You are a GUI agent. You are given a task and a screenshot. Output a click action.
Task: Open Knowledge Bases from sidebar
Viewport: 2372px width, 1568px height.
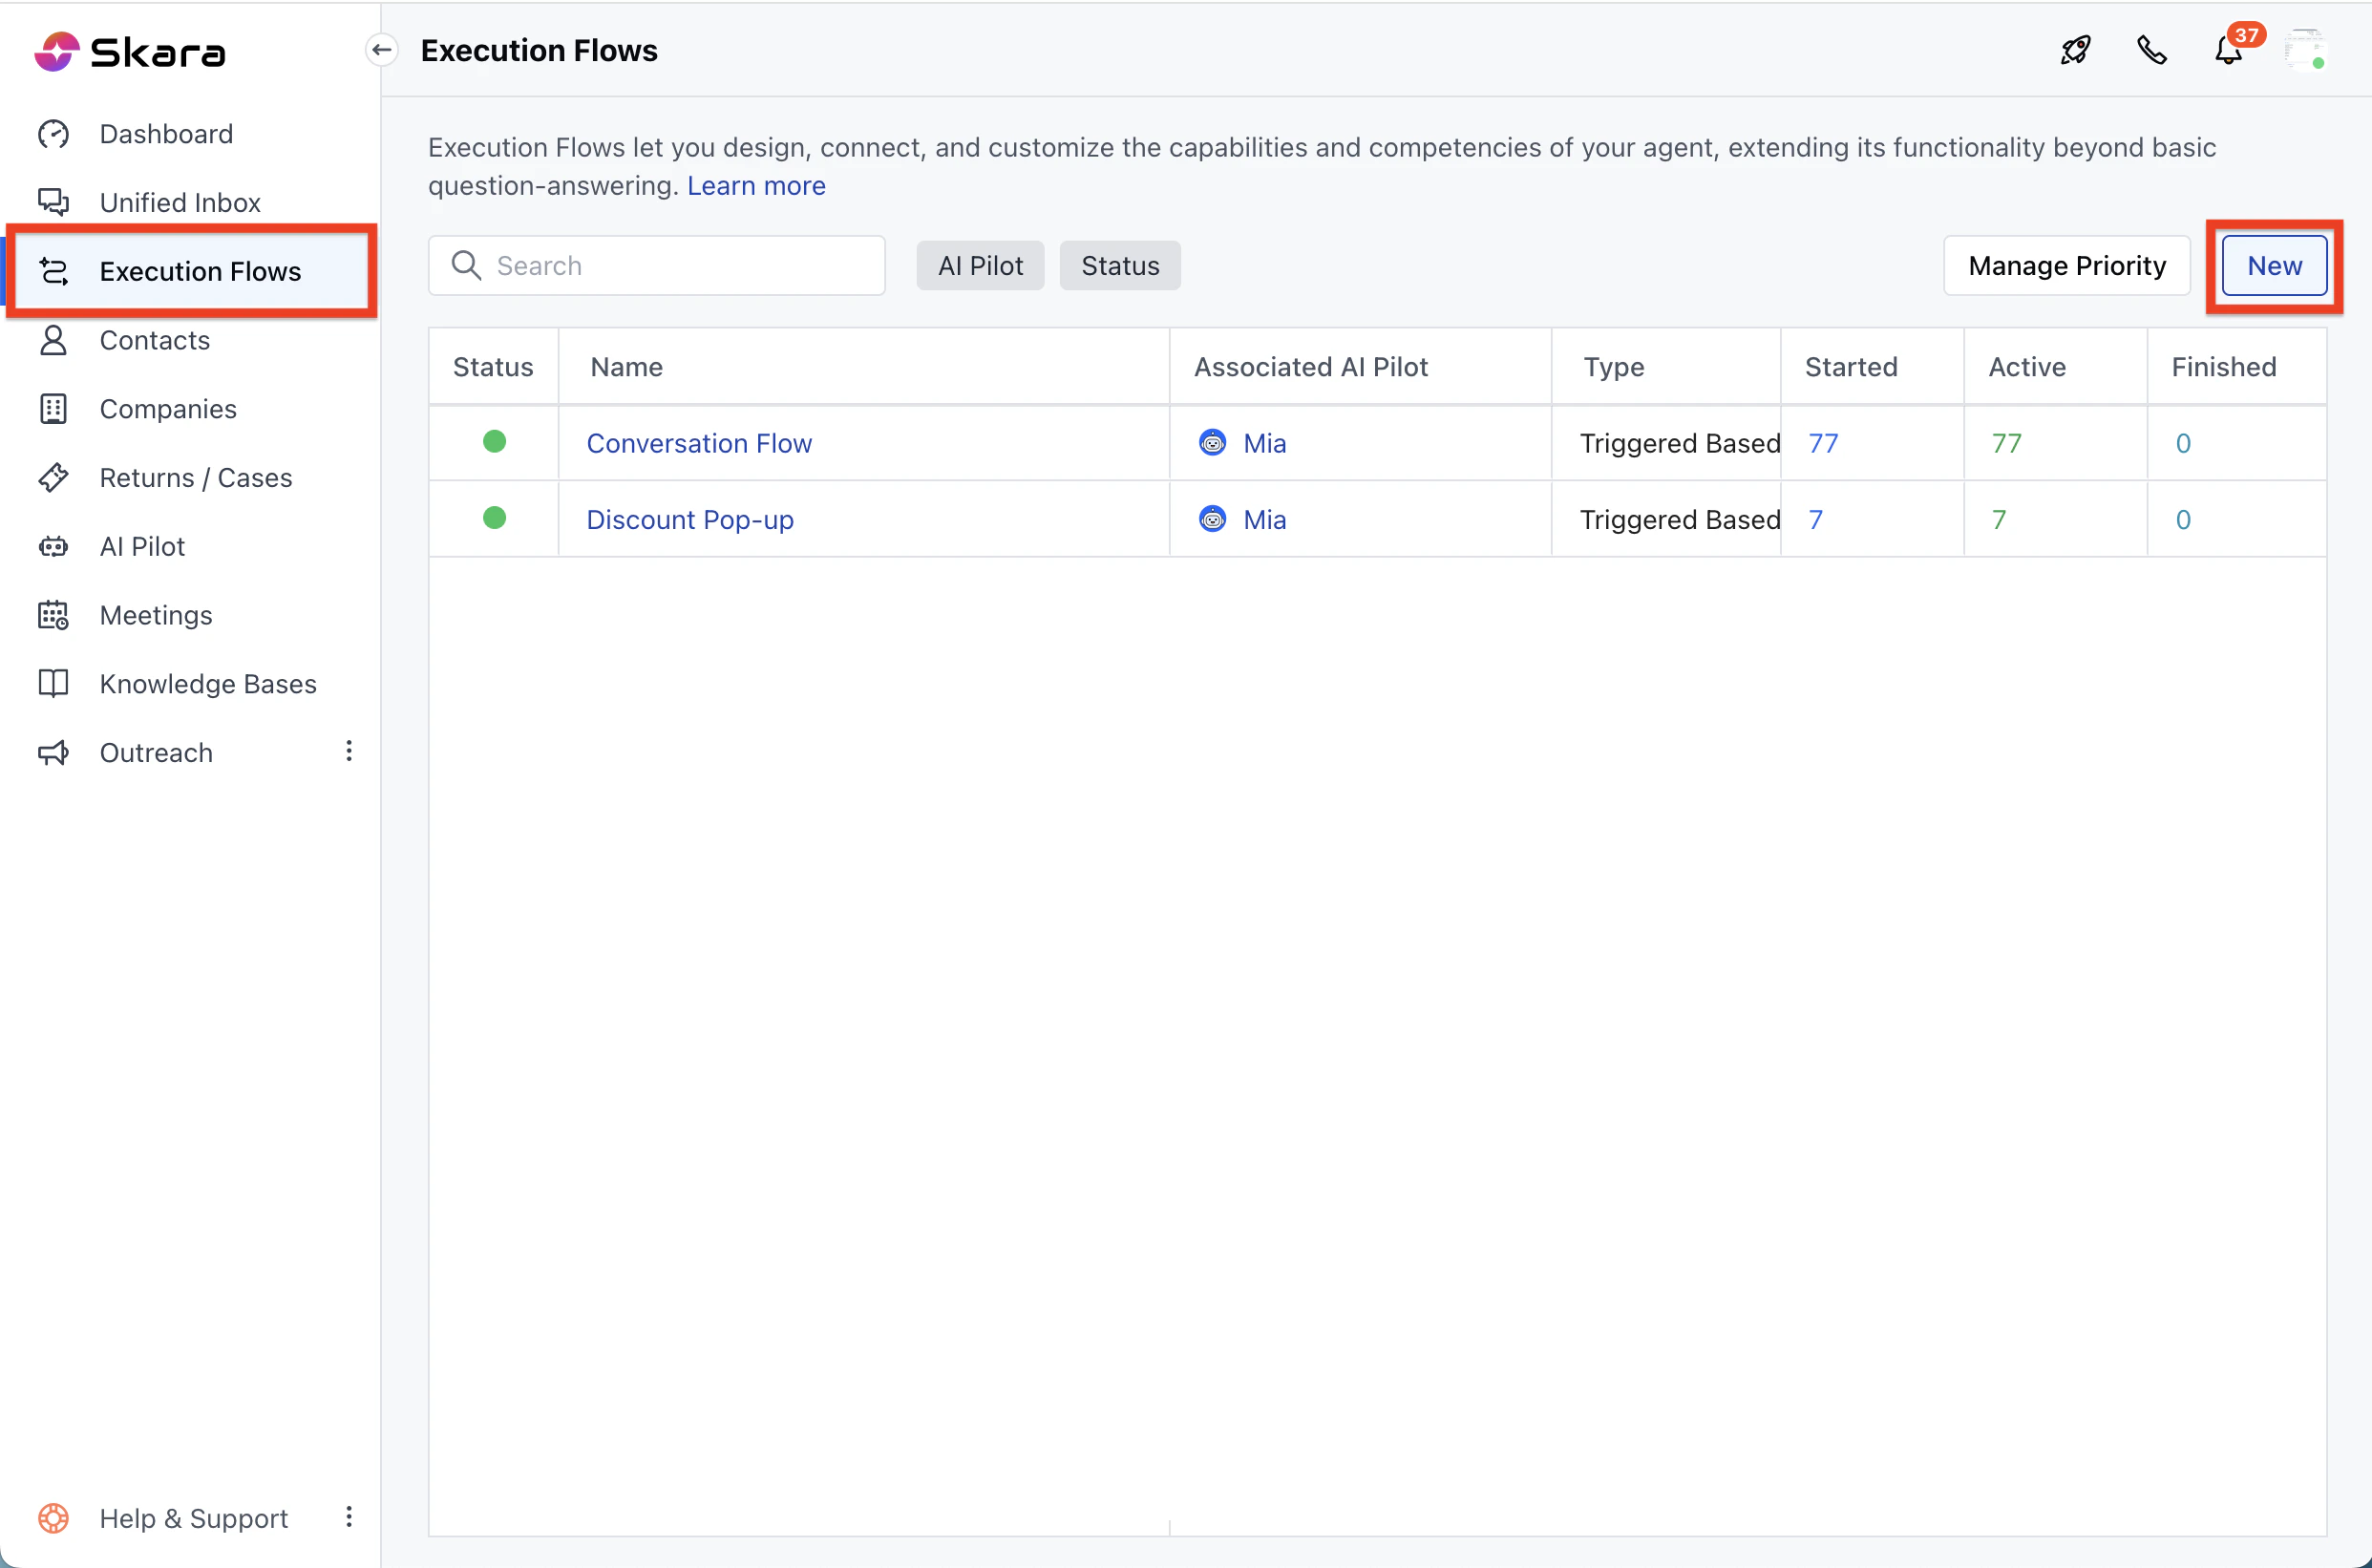click(208, 684)
